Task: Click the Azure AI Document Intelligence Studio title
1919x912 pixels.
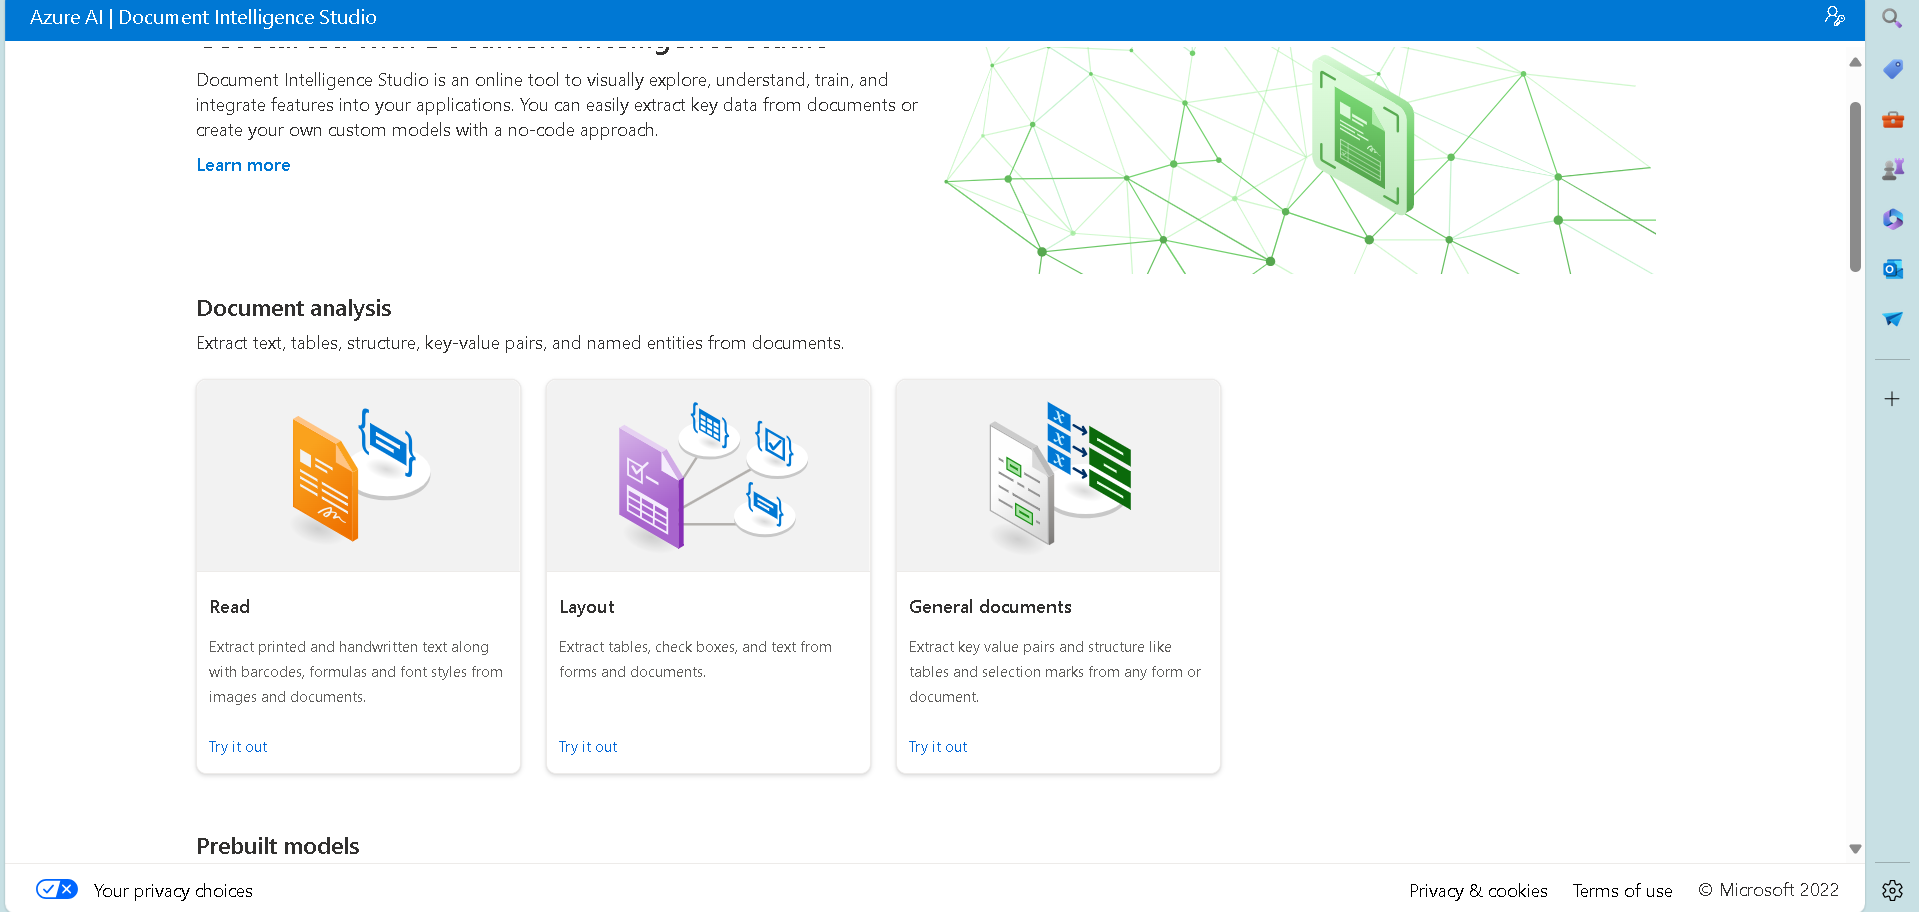Action: [203, 18]
